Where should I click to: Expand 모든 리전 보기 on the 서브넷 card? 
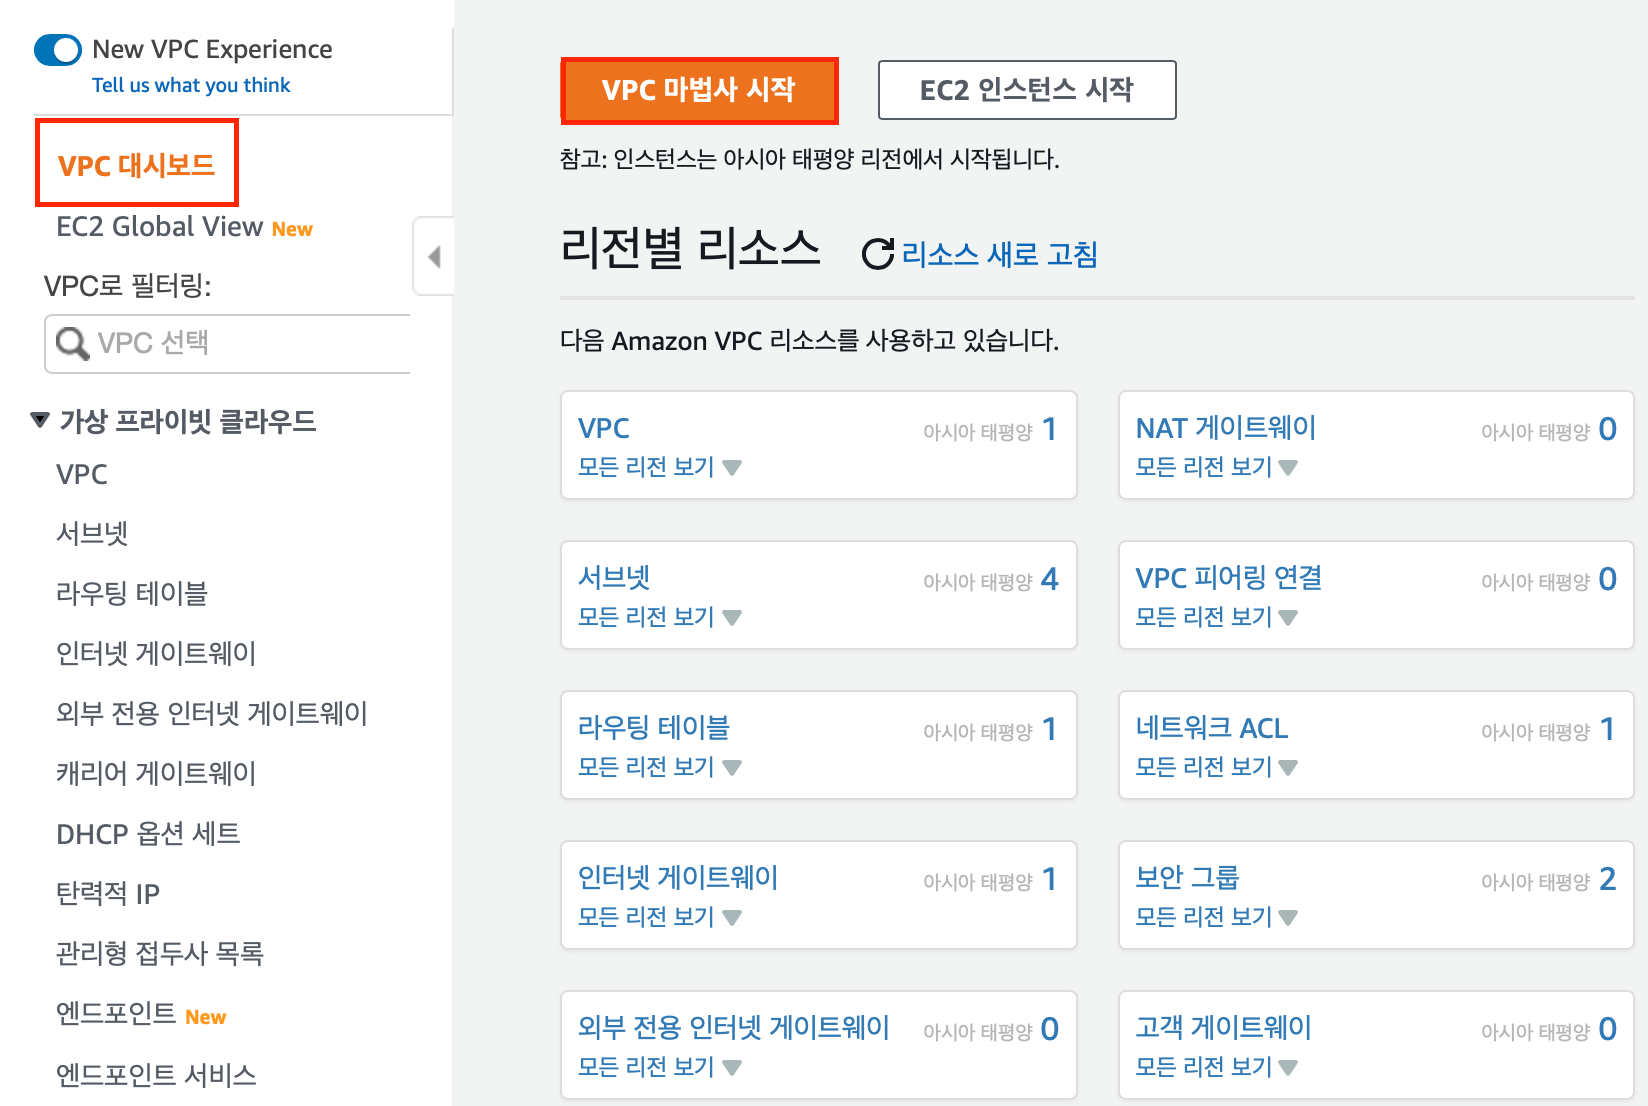(660, 617)
